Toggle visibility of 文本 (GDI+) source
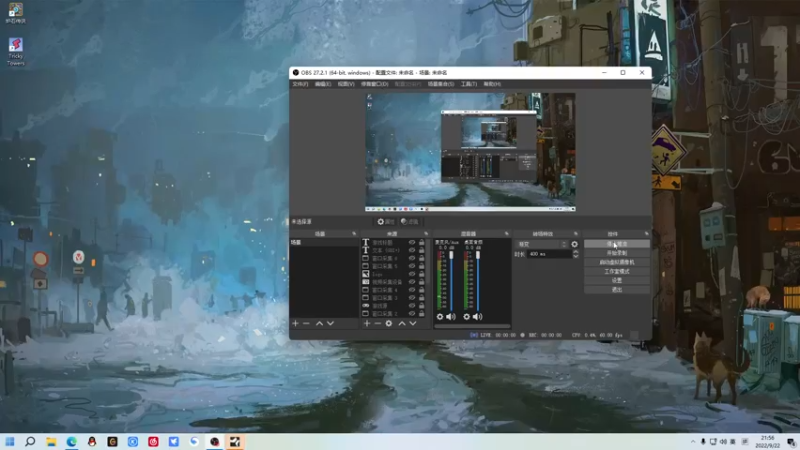The image size is (800, 450). click(x=412, y=251)
